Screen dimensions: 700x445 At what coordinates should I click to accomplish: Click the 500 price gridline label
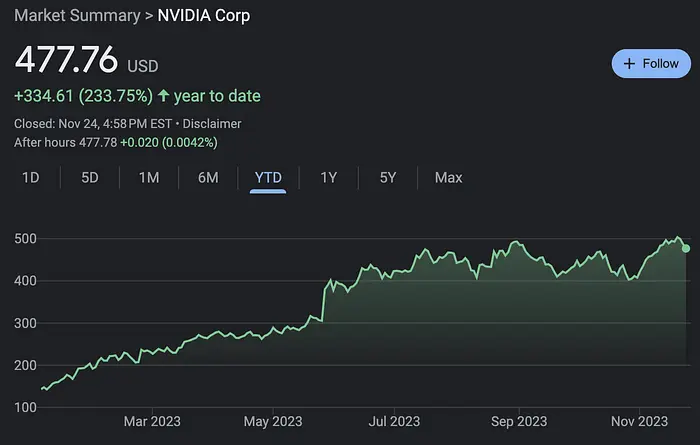25,239
